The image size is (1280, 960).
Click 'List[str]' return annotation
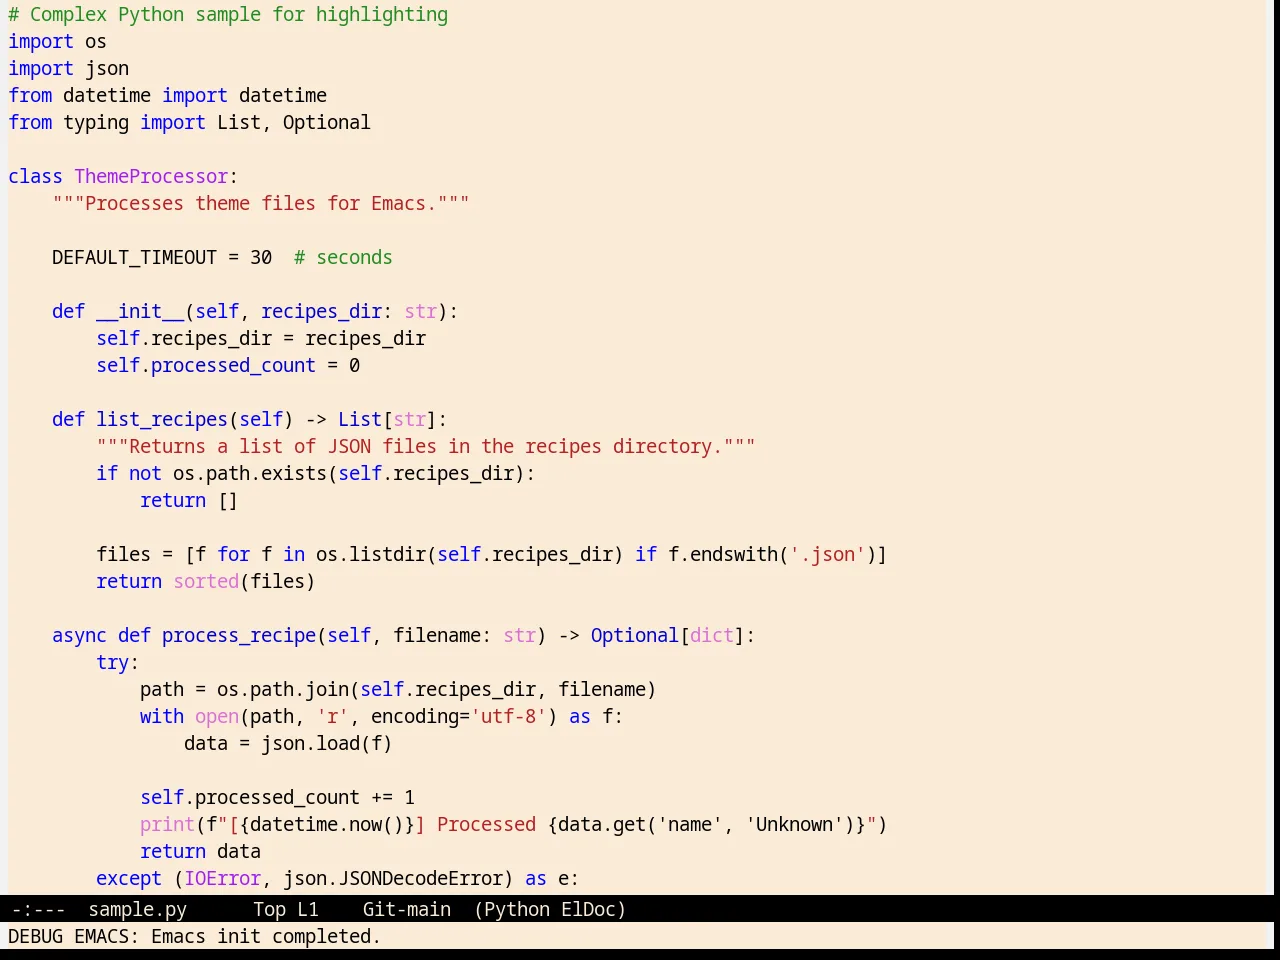388,419
